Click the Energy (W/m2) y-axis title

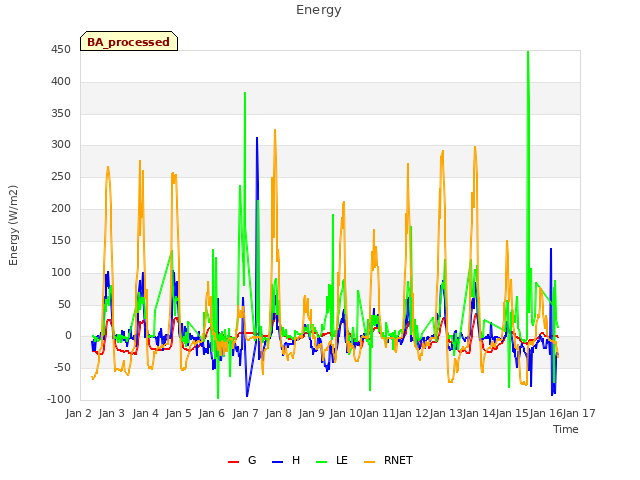point(13,225)
